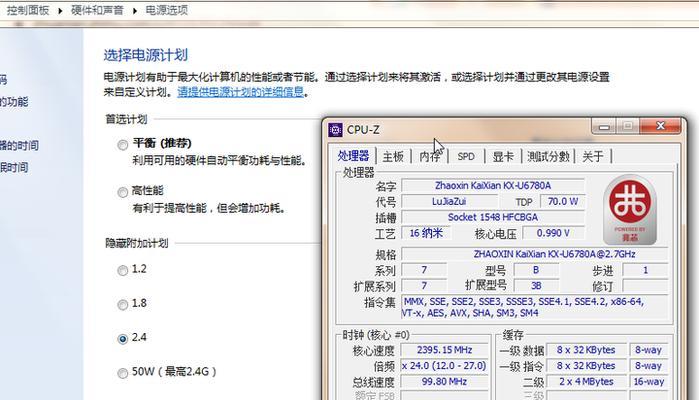Image resolution: width=699 pixels, height=400 pixels.
Task: Click the 70.0 W TDP value
Action: [x=562, y=202]
